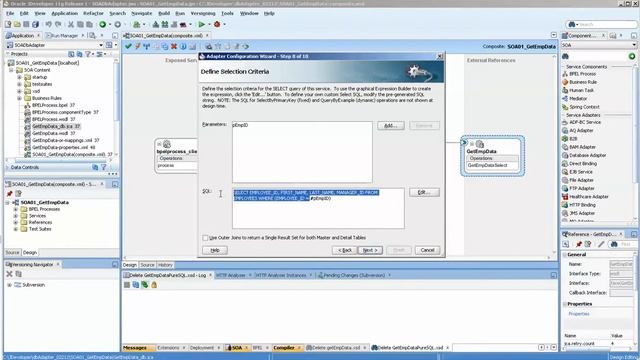Click the Open folder toolbar icon
The height and width of the screenshot is (360, 640).
tap(17, 24)
